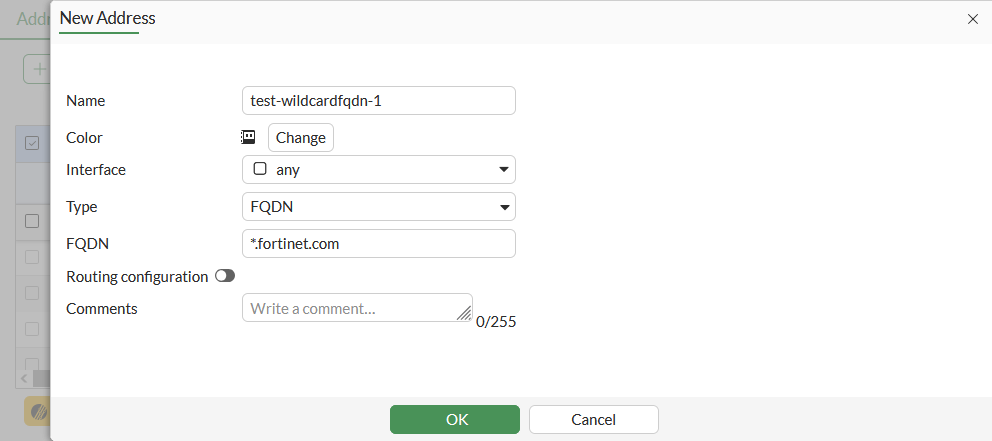Open the Interface dropdown

click(x=378, y=170)
